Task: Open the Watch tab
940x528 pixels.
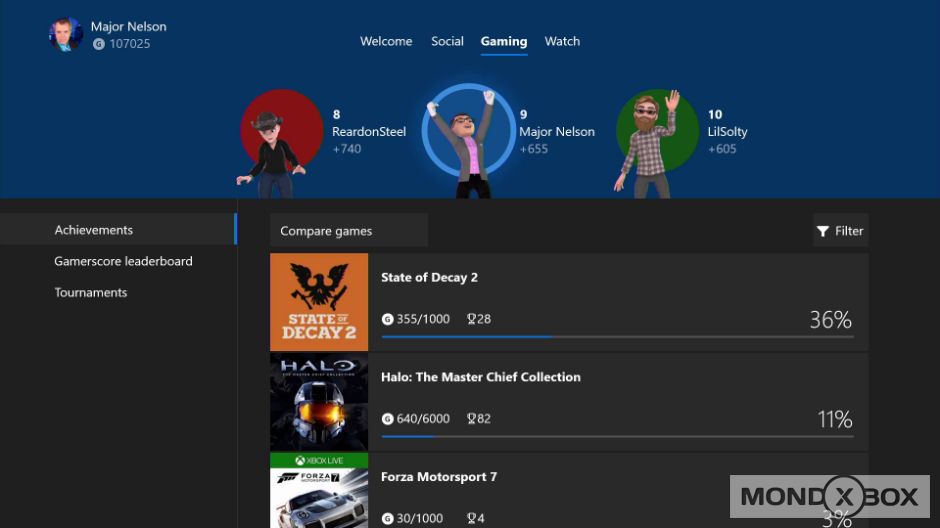Action: pyautogui.click(x=562, y=41)
